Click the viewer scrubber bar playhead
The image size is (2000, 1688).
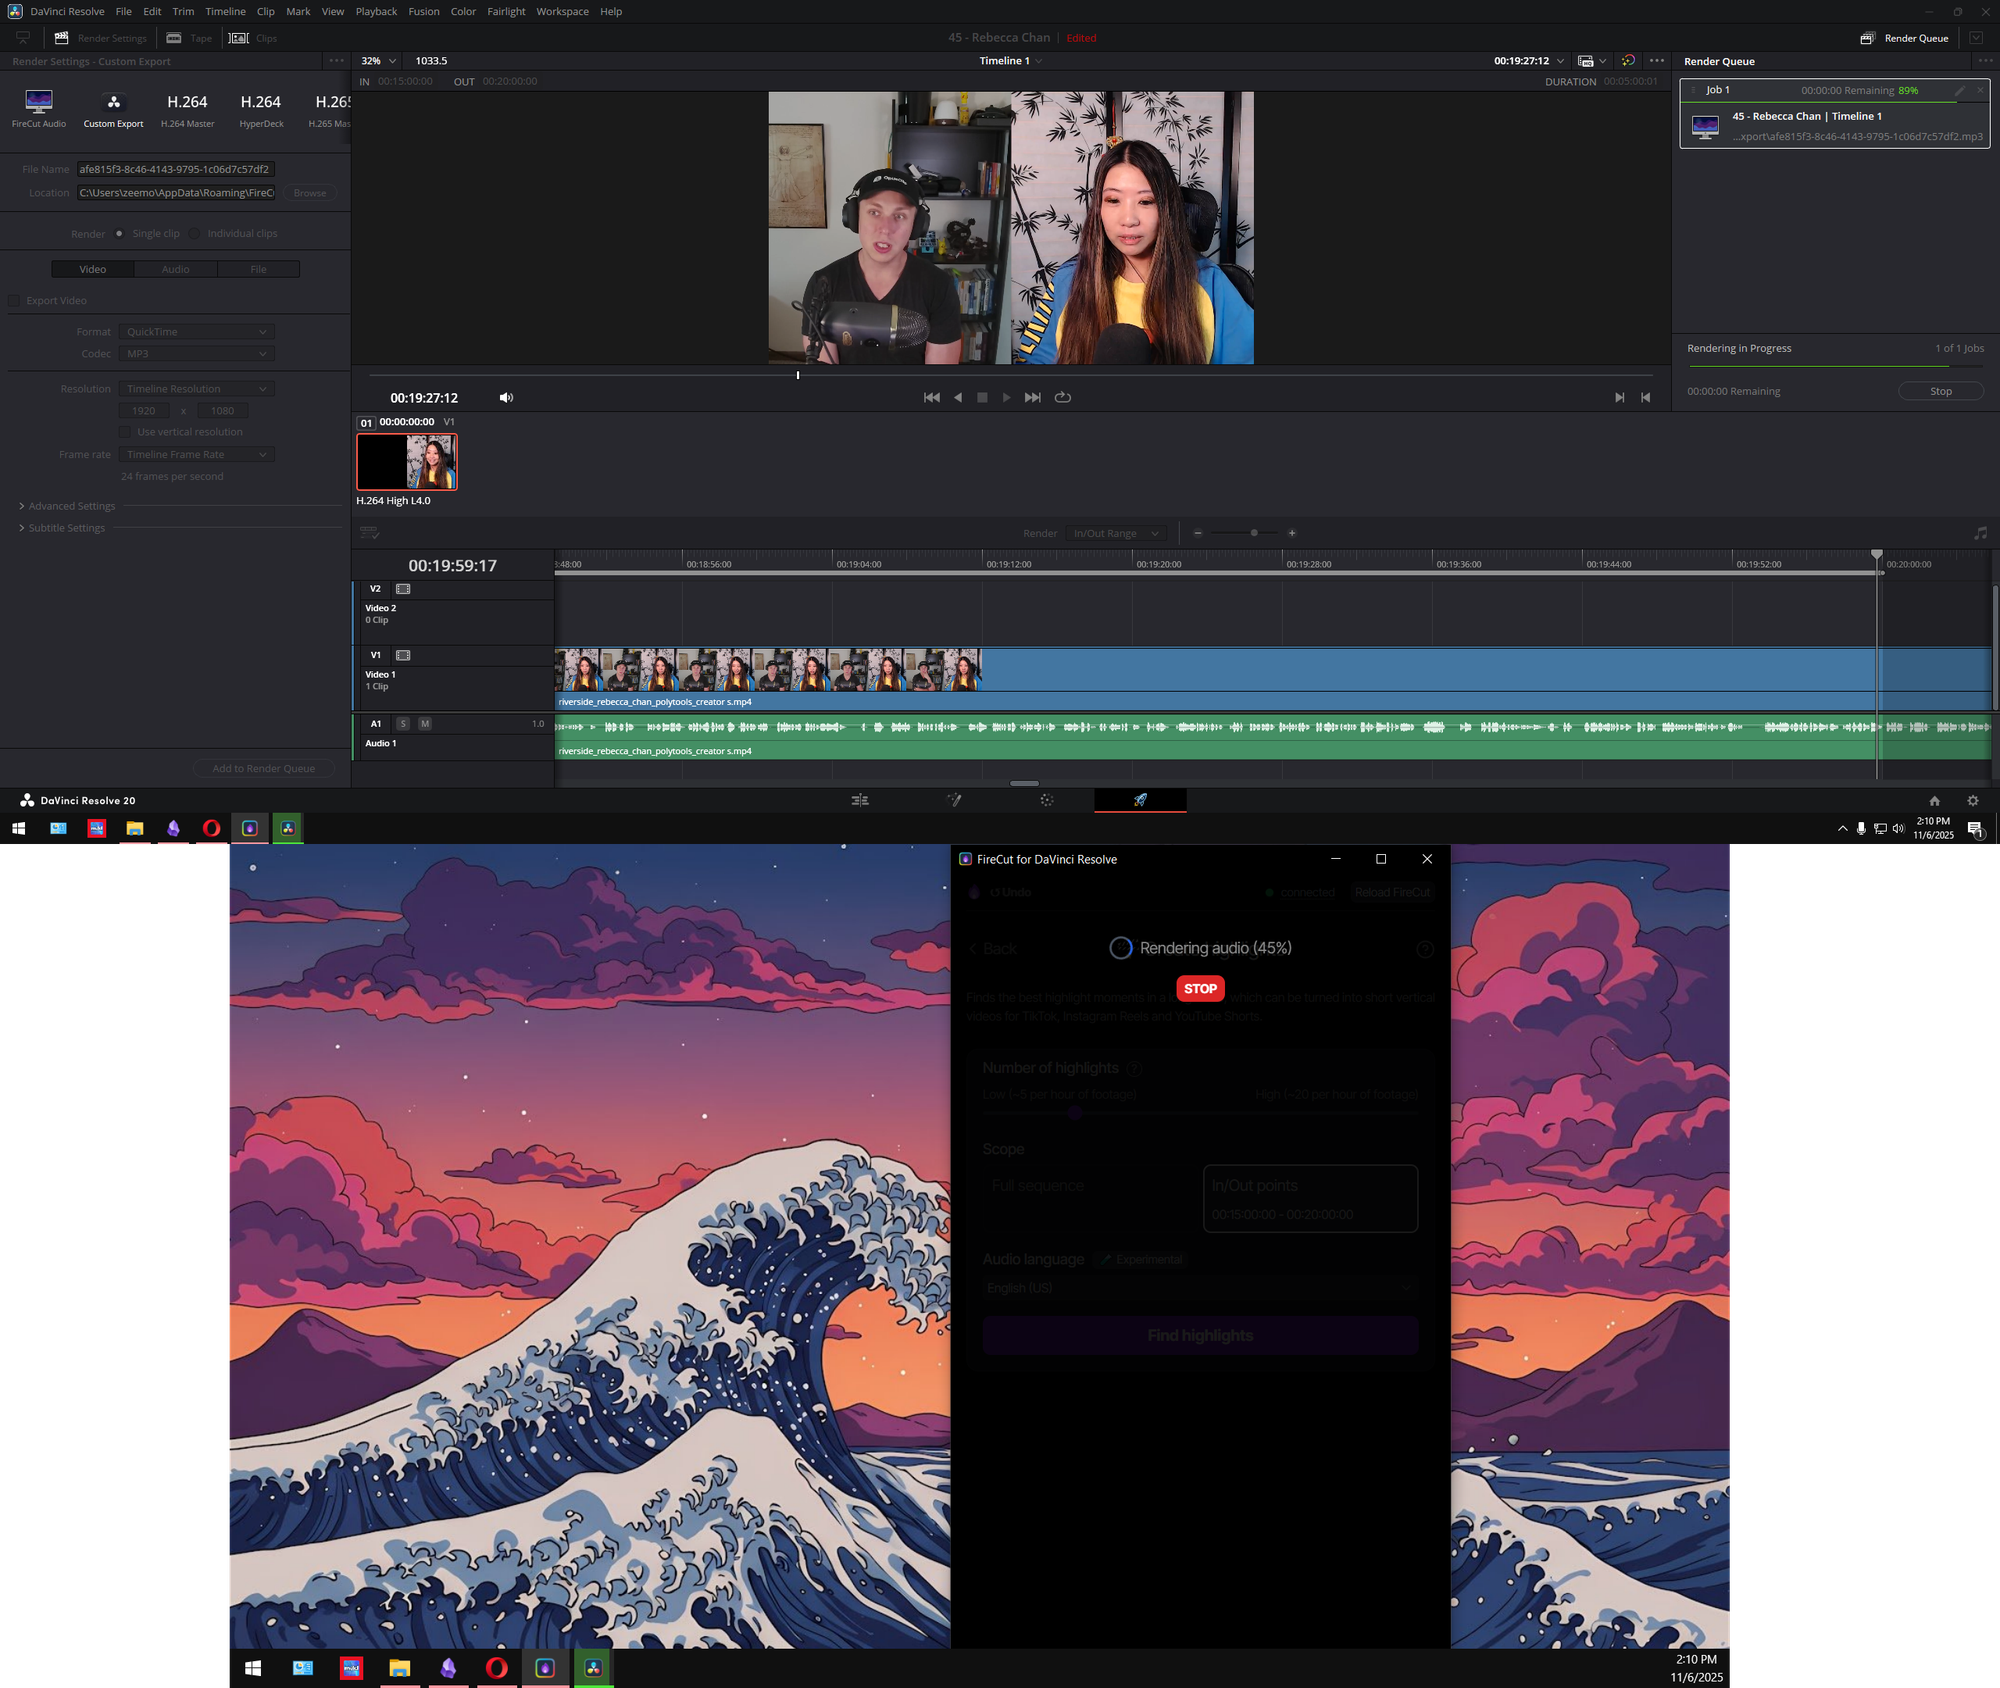click(798, 375)
